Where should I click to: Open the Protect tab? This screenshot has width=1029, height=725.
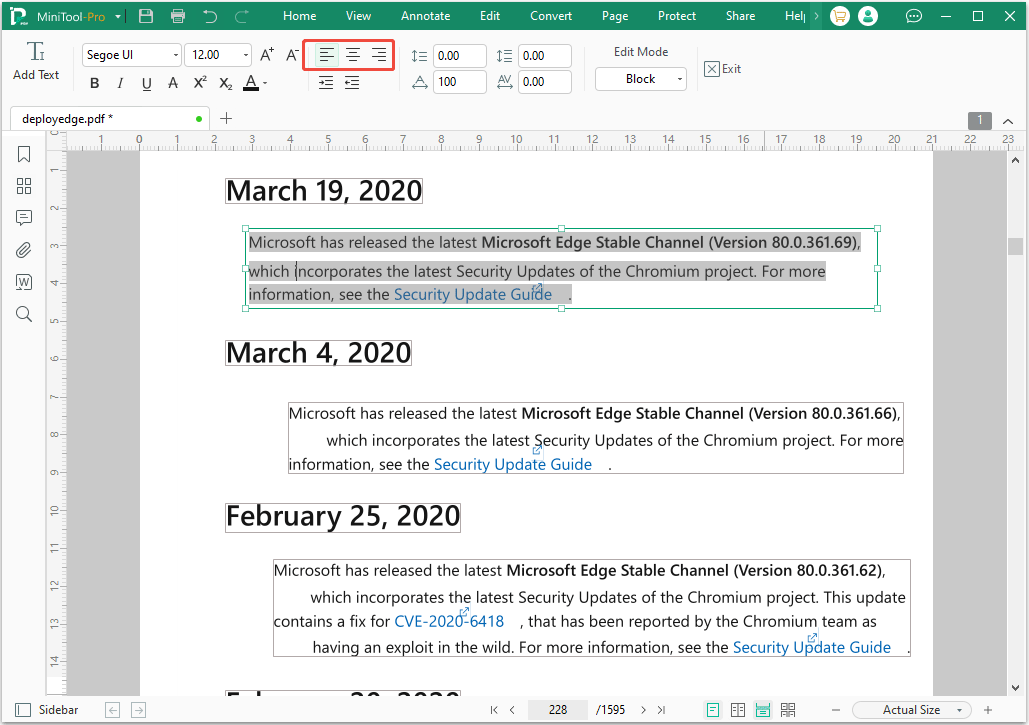pyautogui.click(x=677, y=16)
